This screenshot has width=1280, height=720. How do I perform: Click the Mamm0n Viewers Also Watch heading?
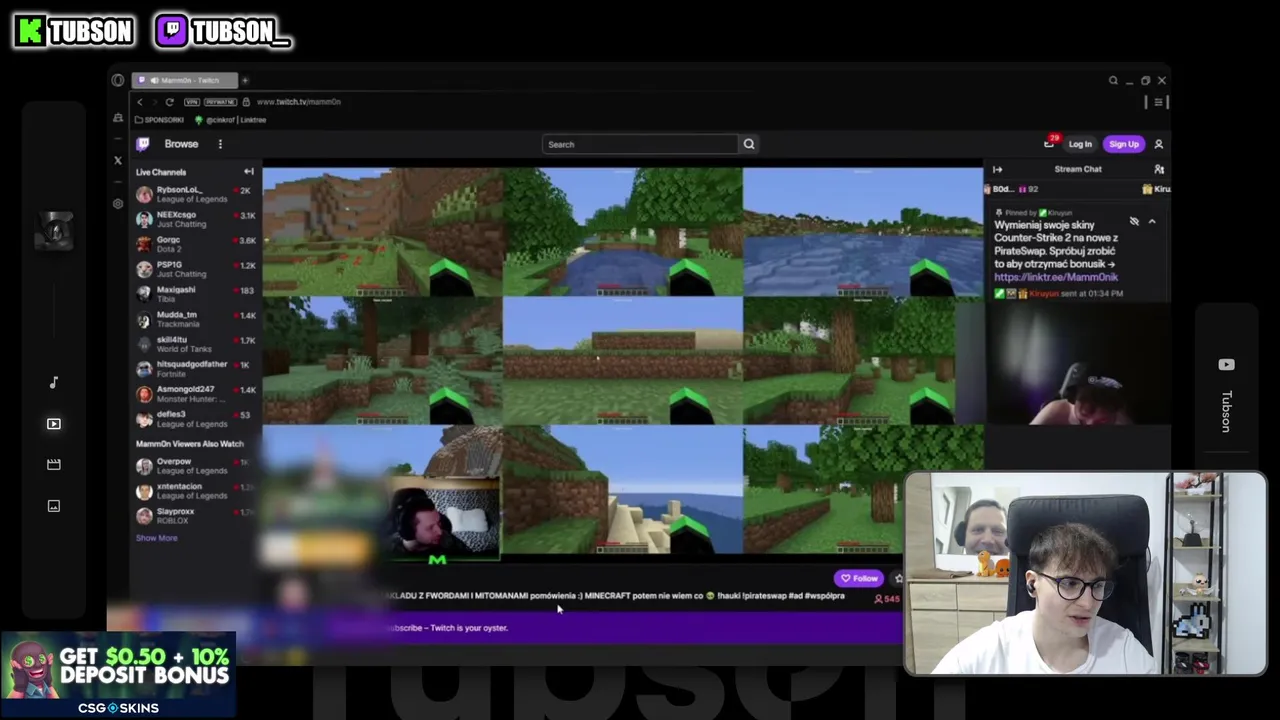pos(190,444)
